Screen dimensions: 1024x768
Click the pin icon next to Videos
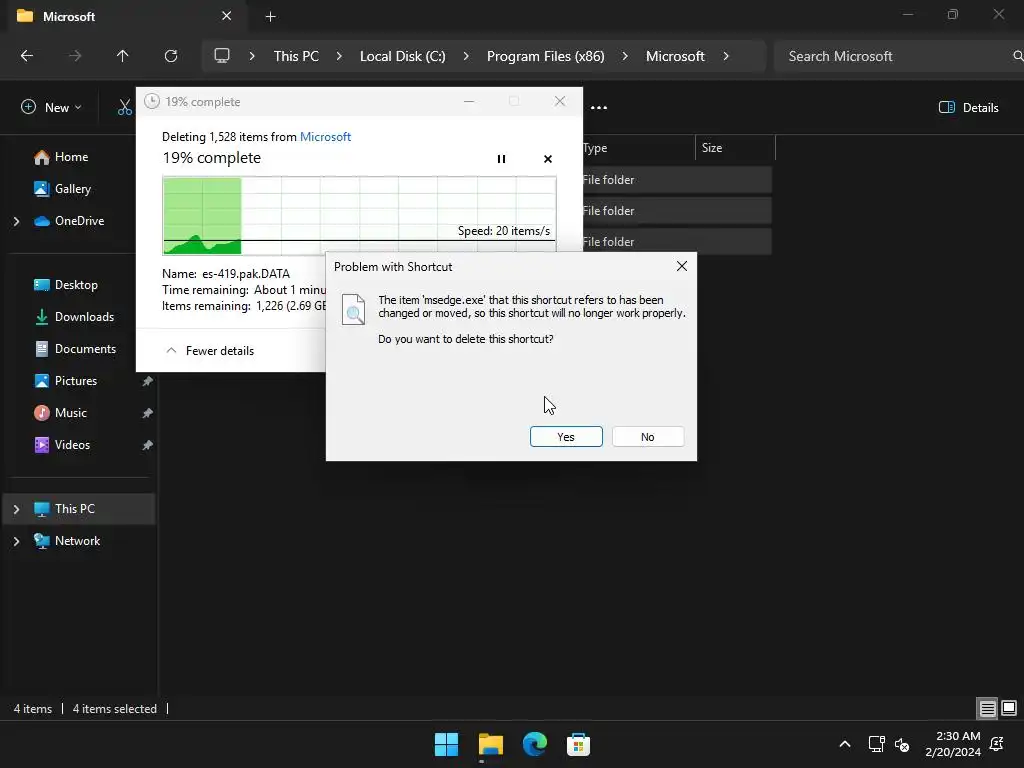click(148, 445)
